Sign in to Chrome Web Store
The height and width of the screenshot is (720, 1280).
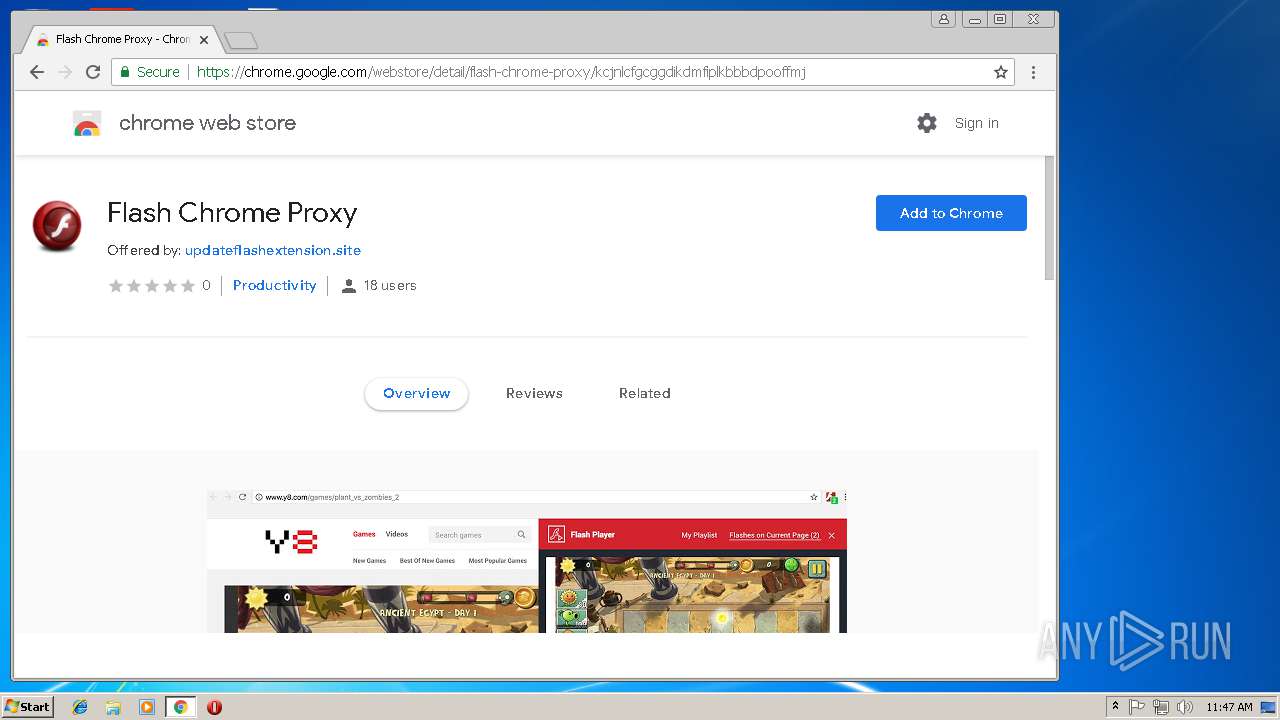(976, 123)
